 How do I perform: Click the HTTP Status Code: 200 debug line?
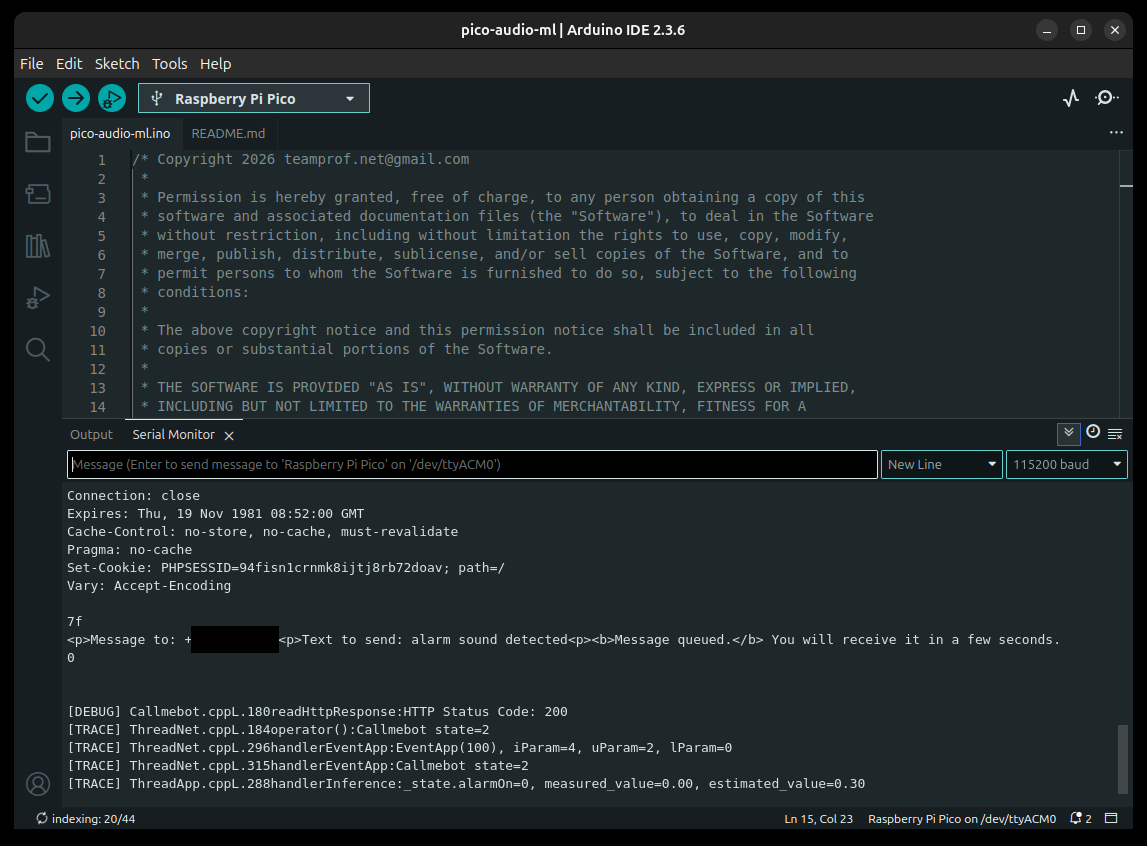pyautogui.click(x=317, y=711)
